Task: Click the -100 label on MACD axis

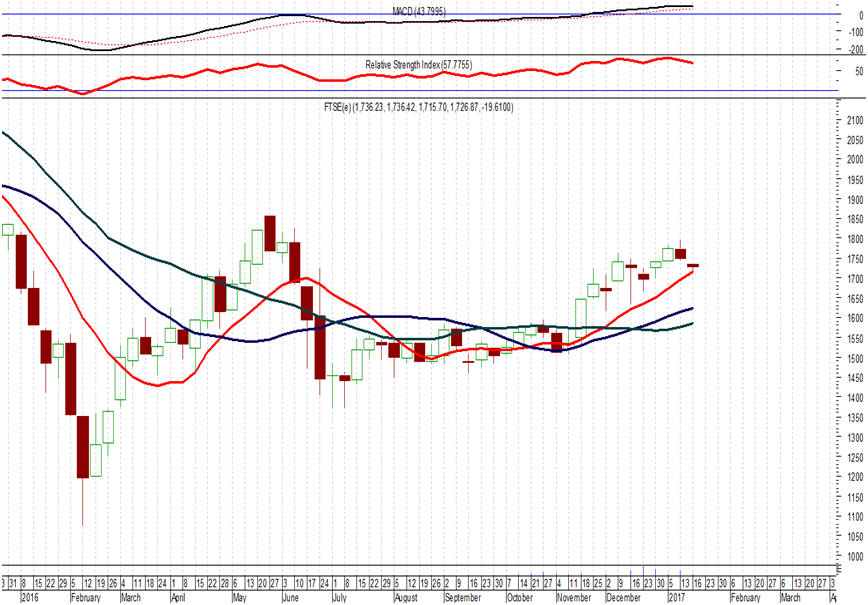Action: 856,33
